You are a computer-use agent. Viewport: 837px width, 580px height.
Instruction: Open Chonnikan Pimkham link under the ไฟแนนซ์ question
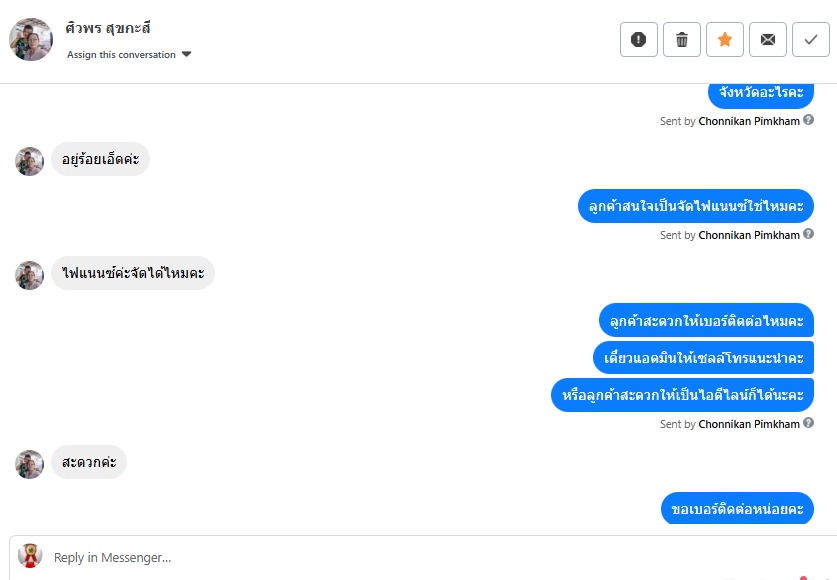(749, 235)
